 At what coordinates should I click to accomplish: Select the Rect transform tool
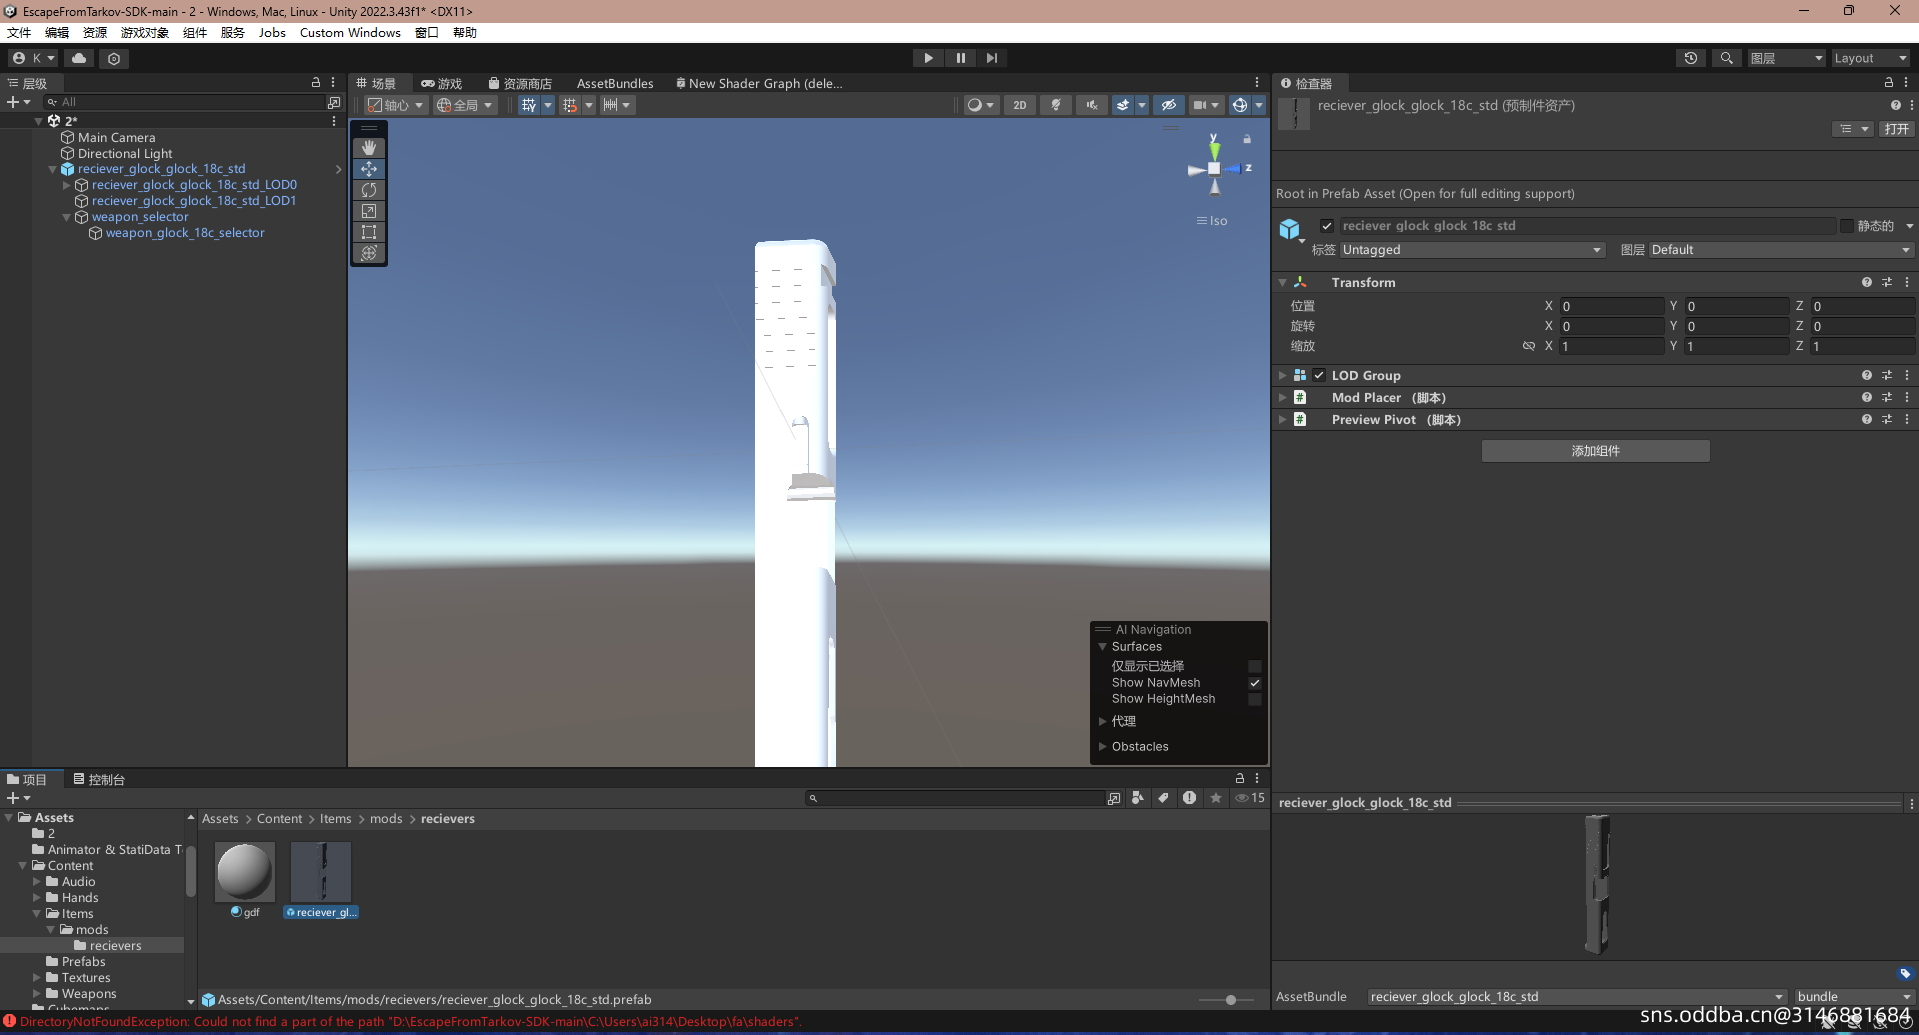point(369,232)
